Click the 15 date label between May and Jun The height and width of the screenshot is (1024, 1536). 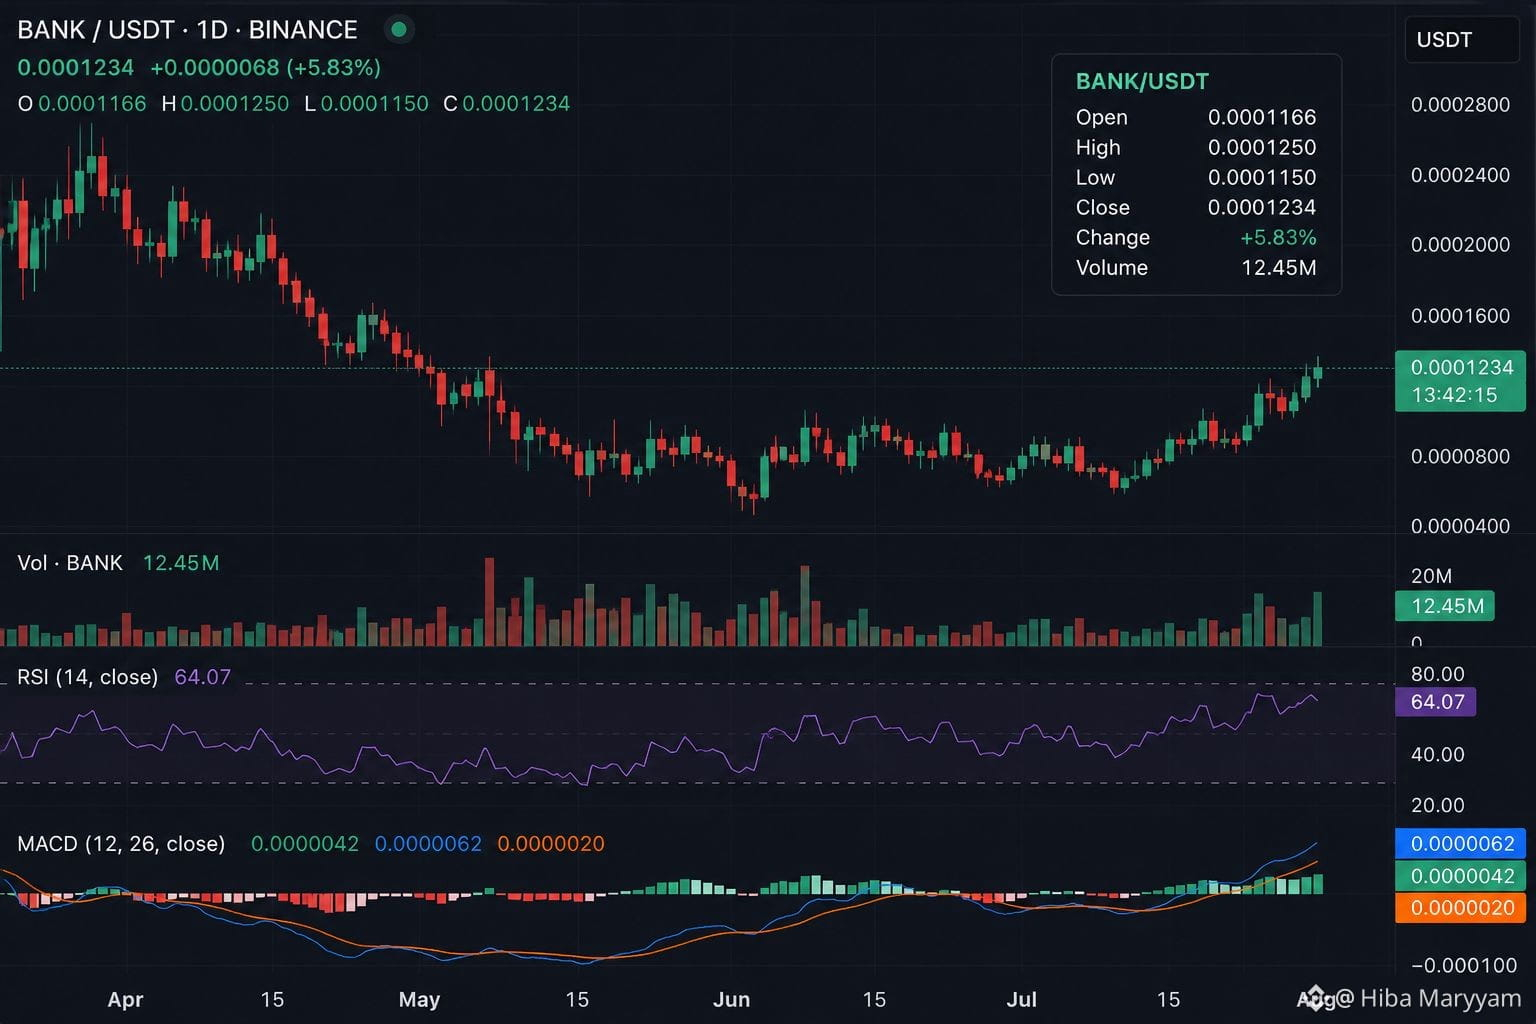[577, 1000]
